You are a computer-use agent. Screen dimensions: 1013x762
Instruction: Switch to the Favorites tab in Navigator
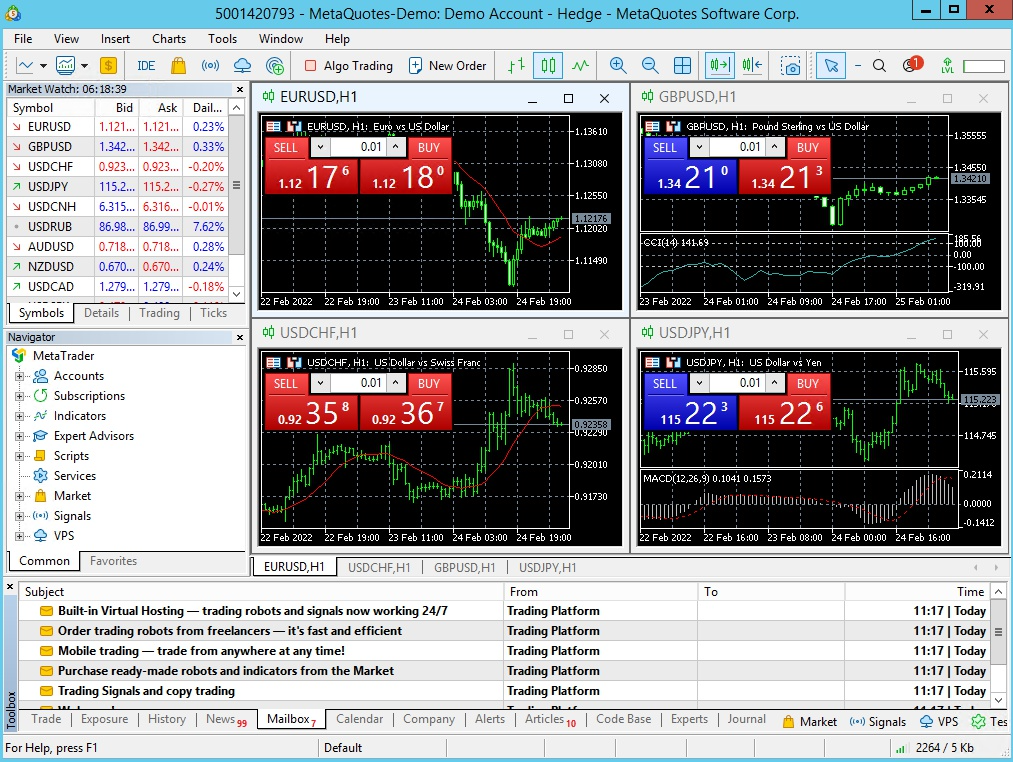[113, 561]
